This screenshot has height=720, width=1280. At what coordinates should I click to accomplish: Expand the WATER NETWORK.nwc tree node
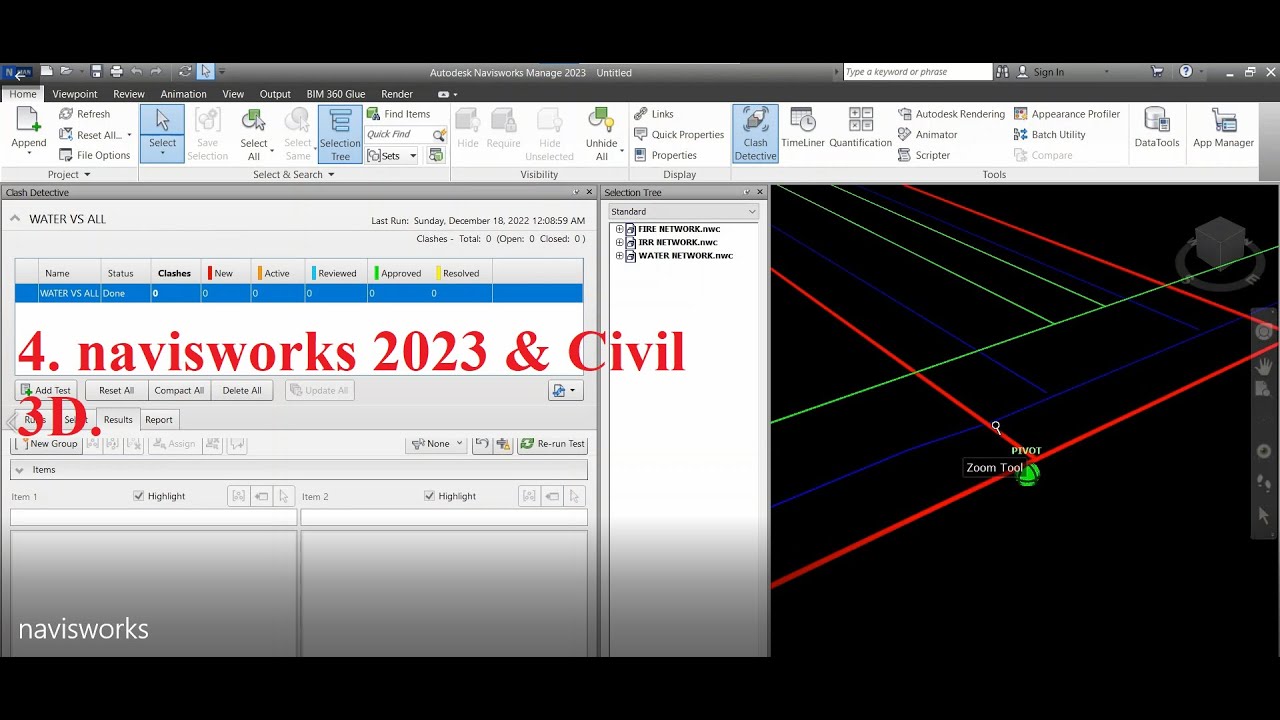(619, 256)
